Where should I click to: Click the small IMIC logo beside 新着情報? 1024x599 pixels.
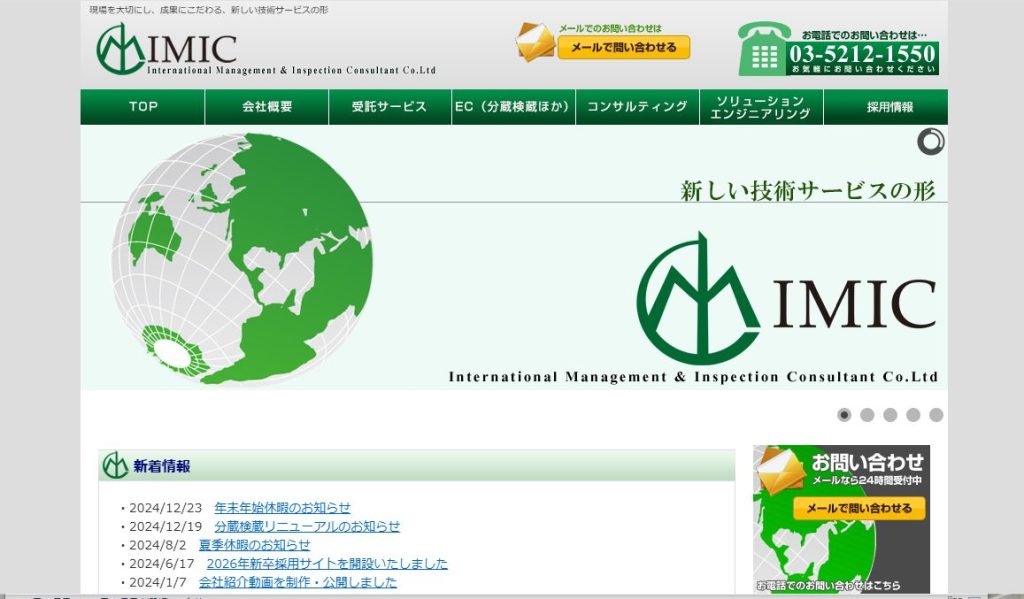point(115,465)
